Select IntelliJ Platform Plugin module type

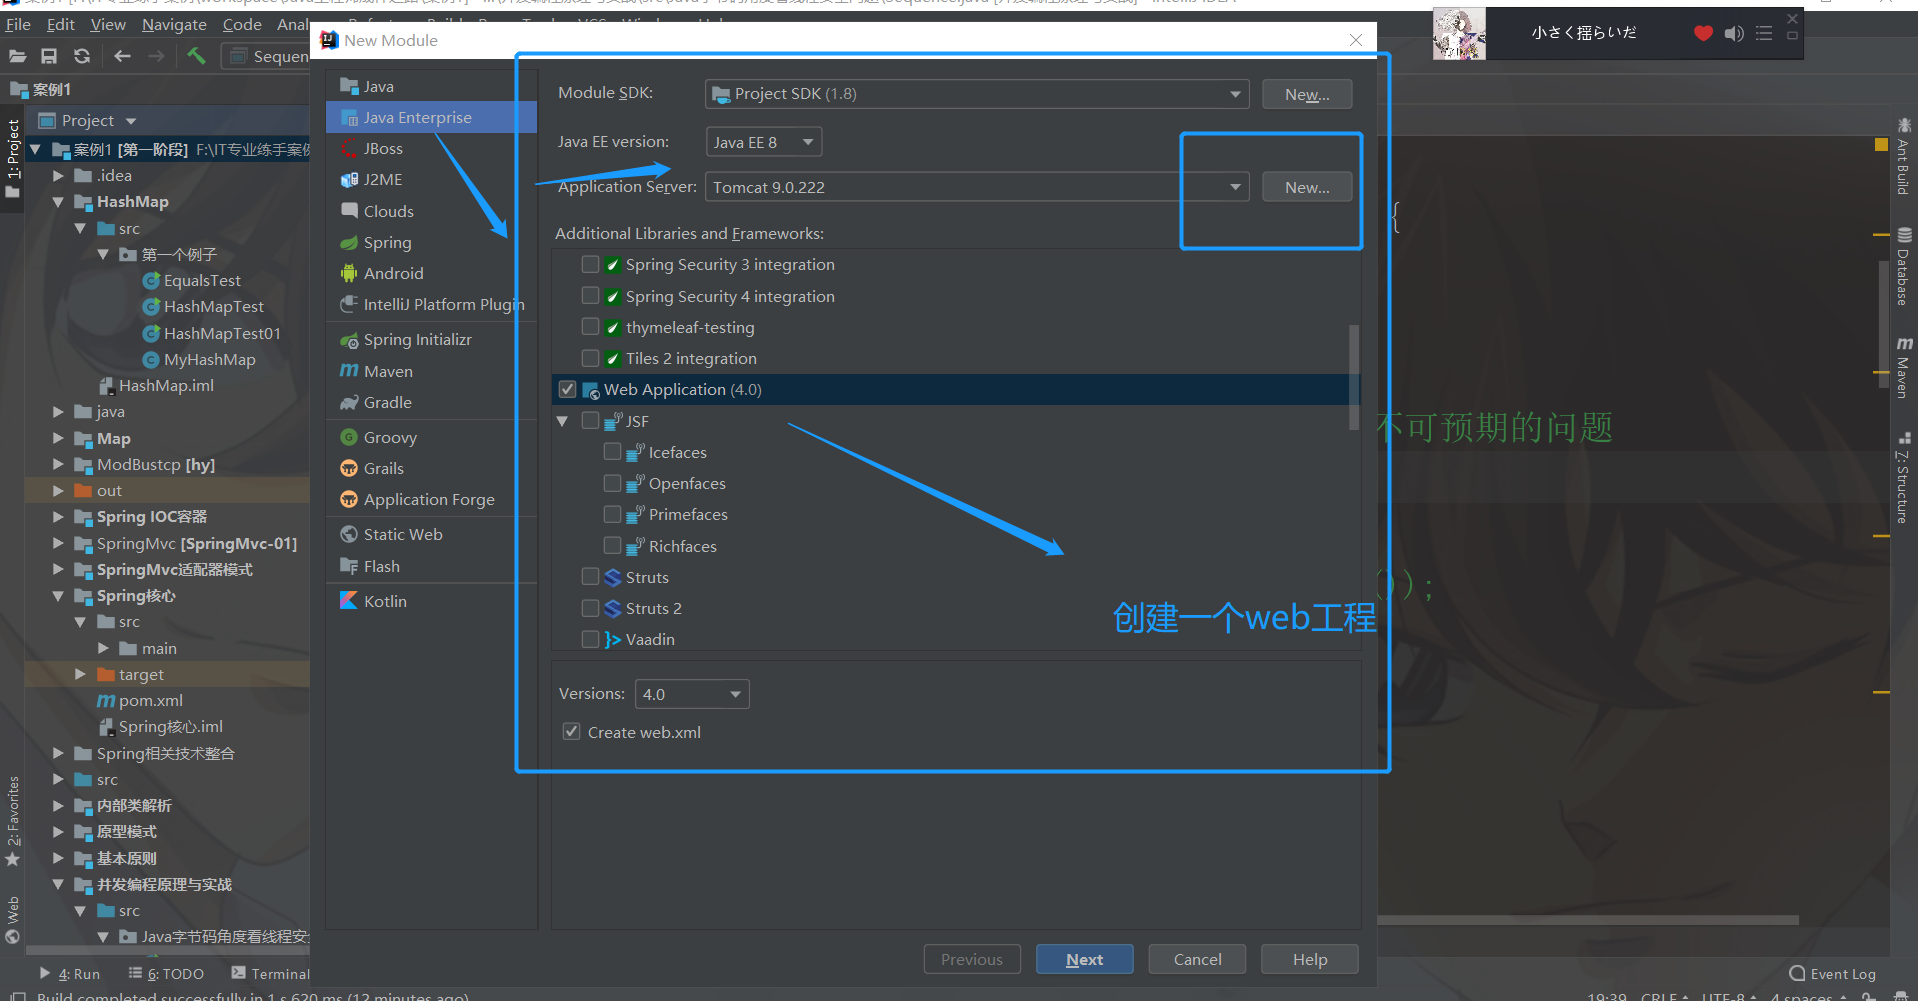click(431, 304)
